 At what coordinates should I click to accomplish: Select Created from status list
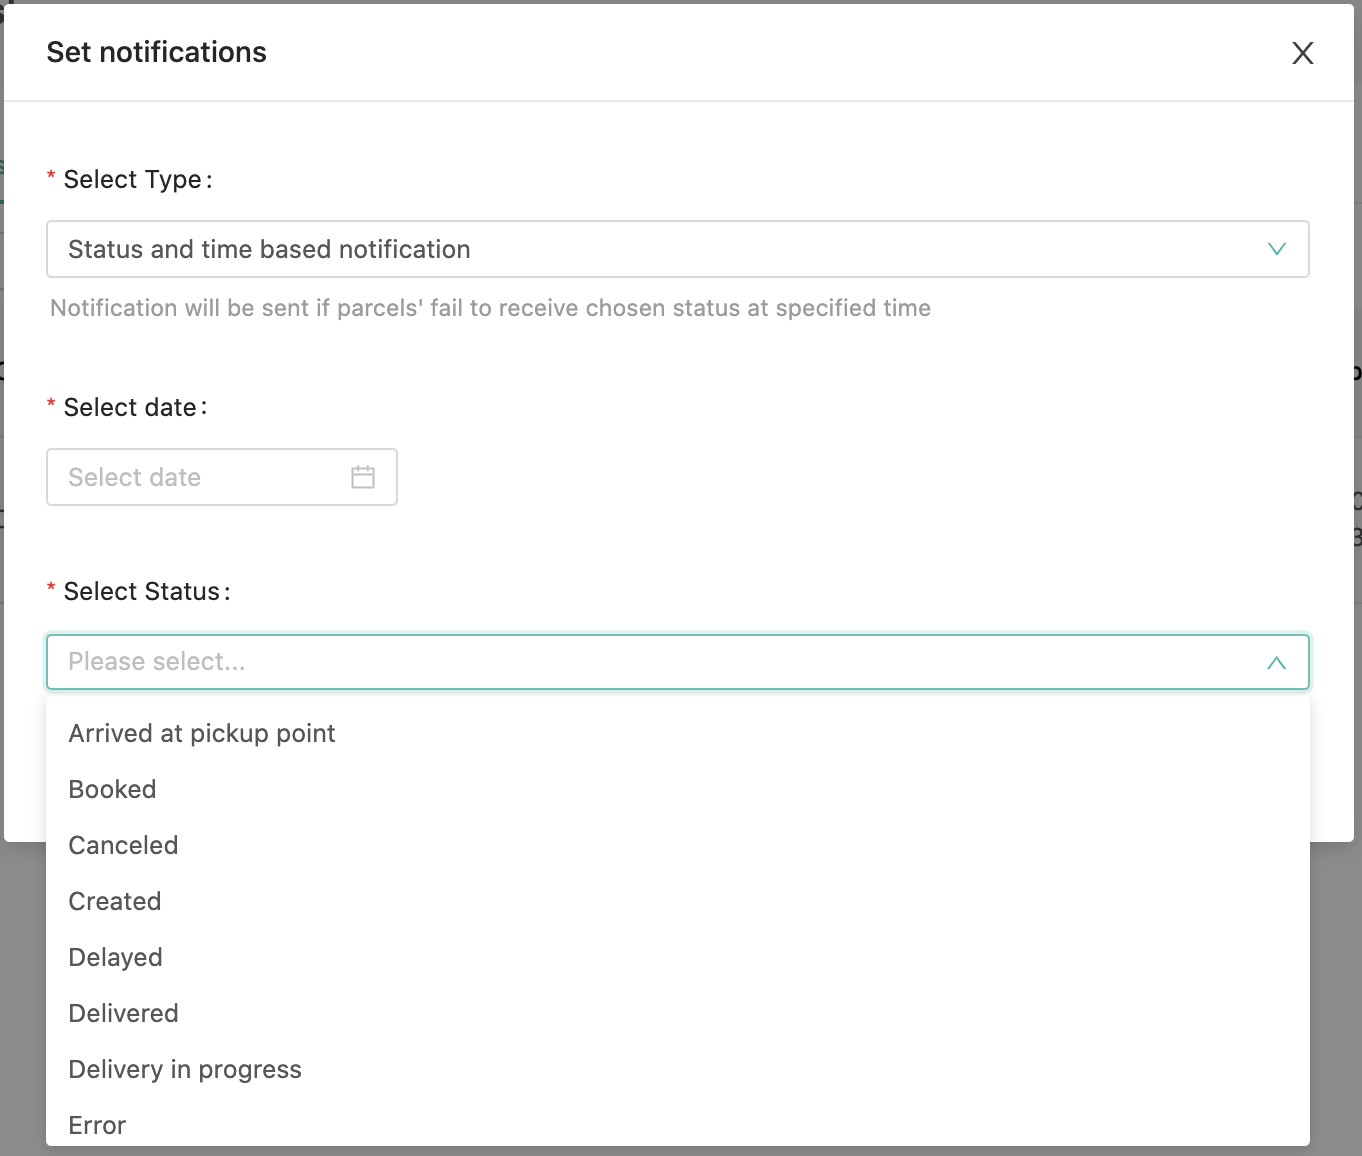tap(677, 901)
